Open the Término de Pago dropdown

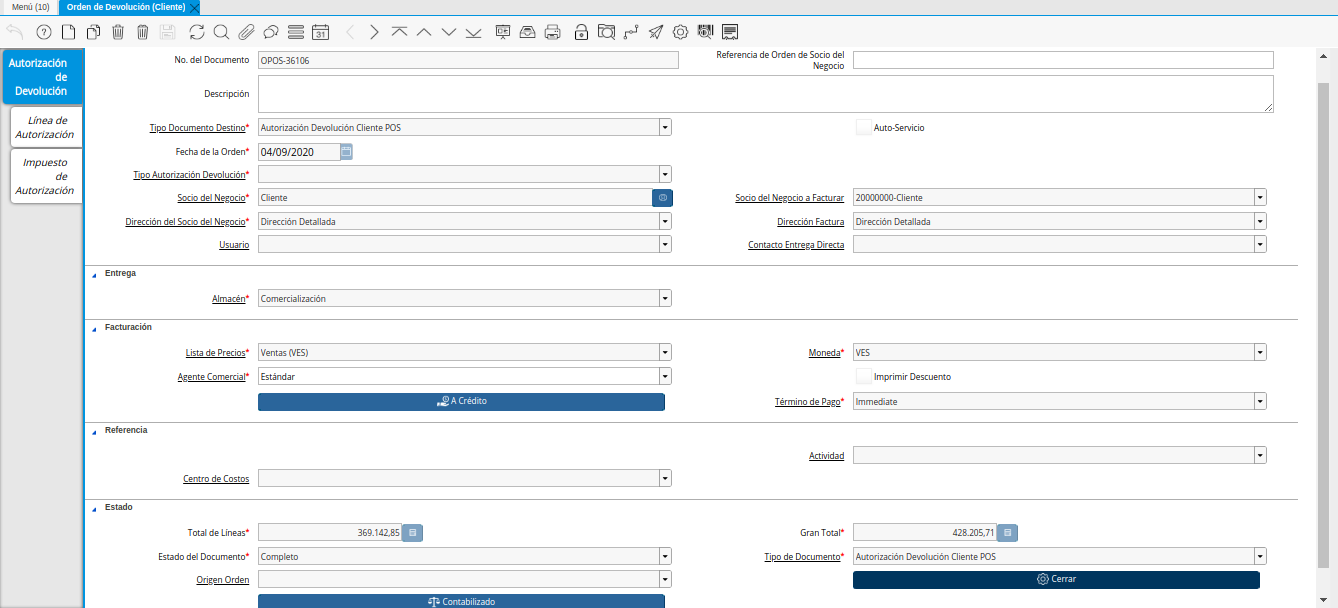pos(1260,401)
